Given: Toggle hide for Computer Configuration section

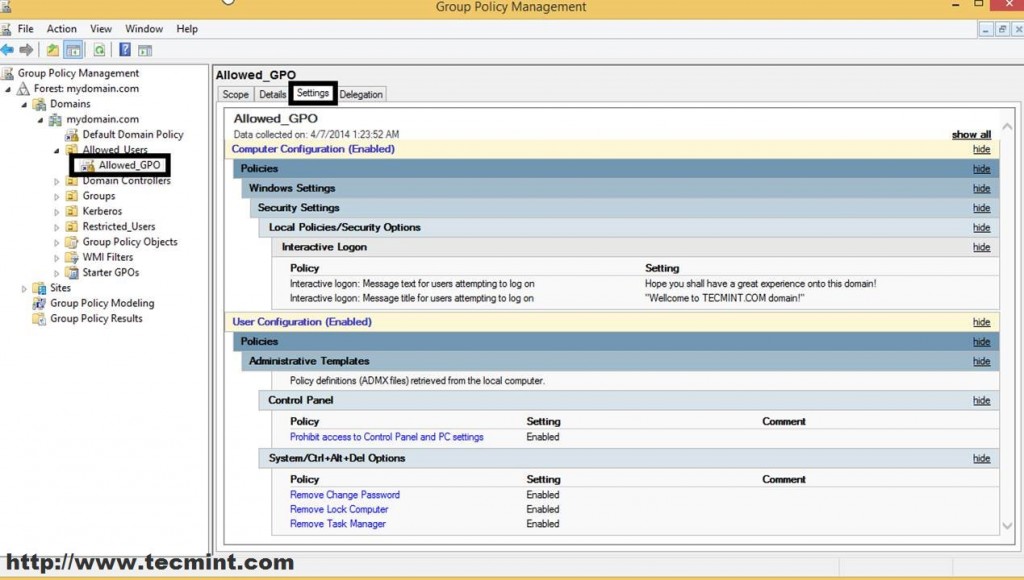Looking at the screenshot, I should 981,149.
